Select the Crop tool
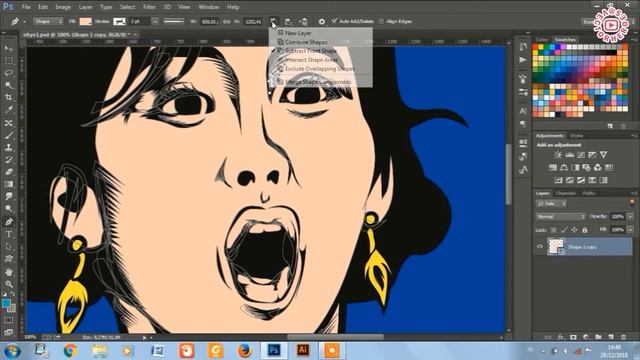This screenshot has width=640, height=360. click(x=9, y=98)
